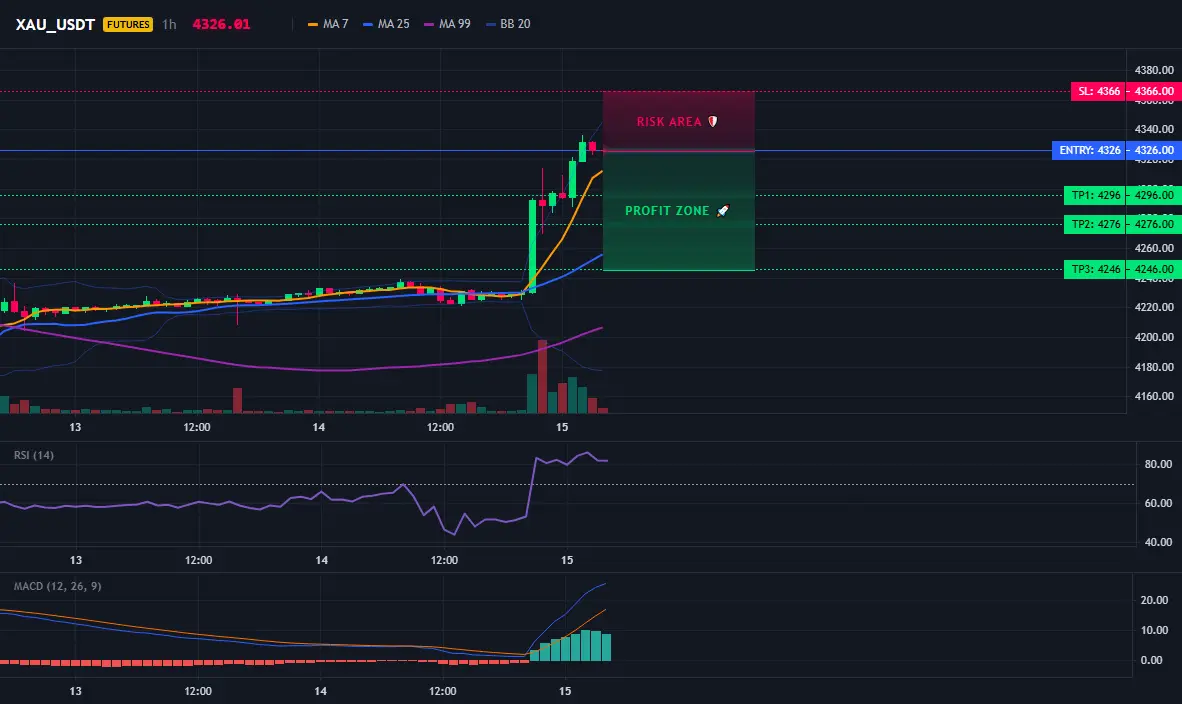Click 60.00 on the RSI axis
1182x704 pixels.
pos(1158,503)
